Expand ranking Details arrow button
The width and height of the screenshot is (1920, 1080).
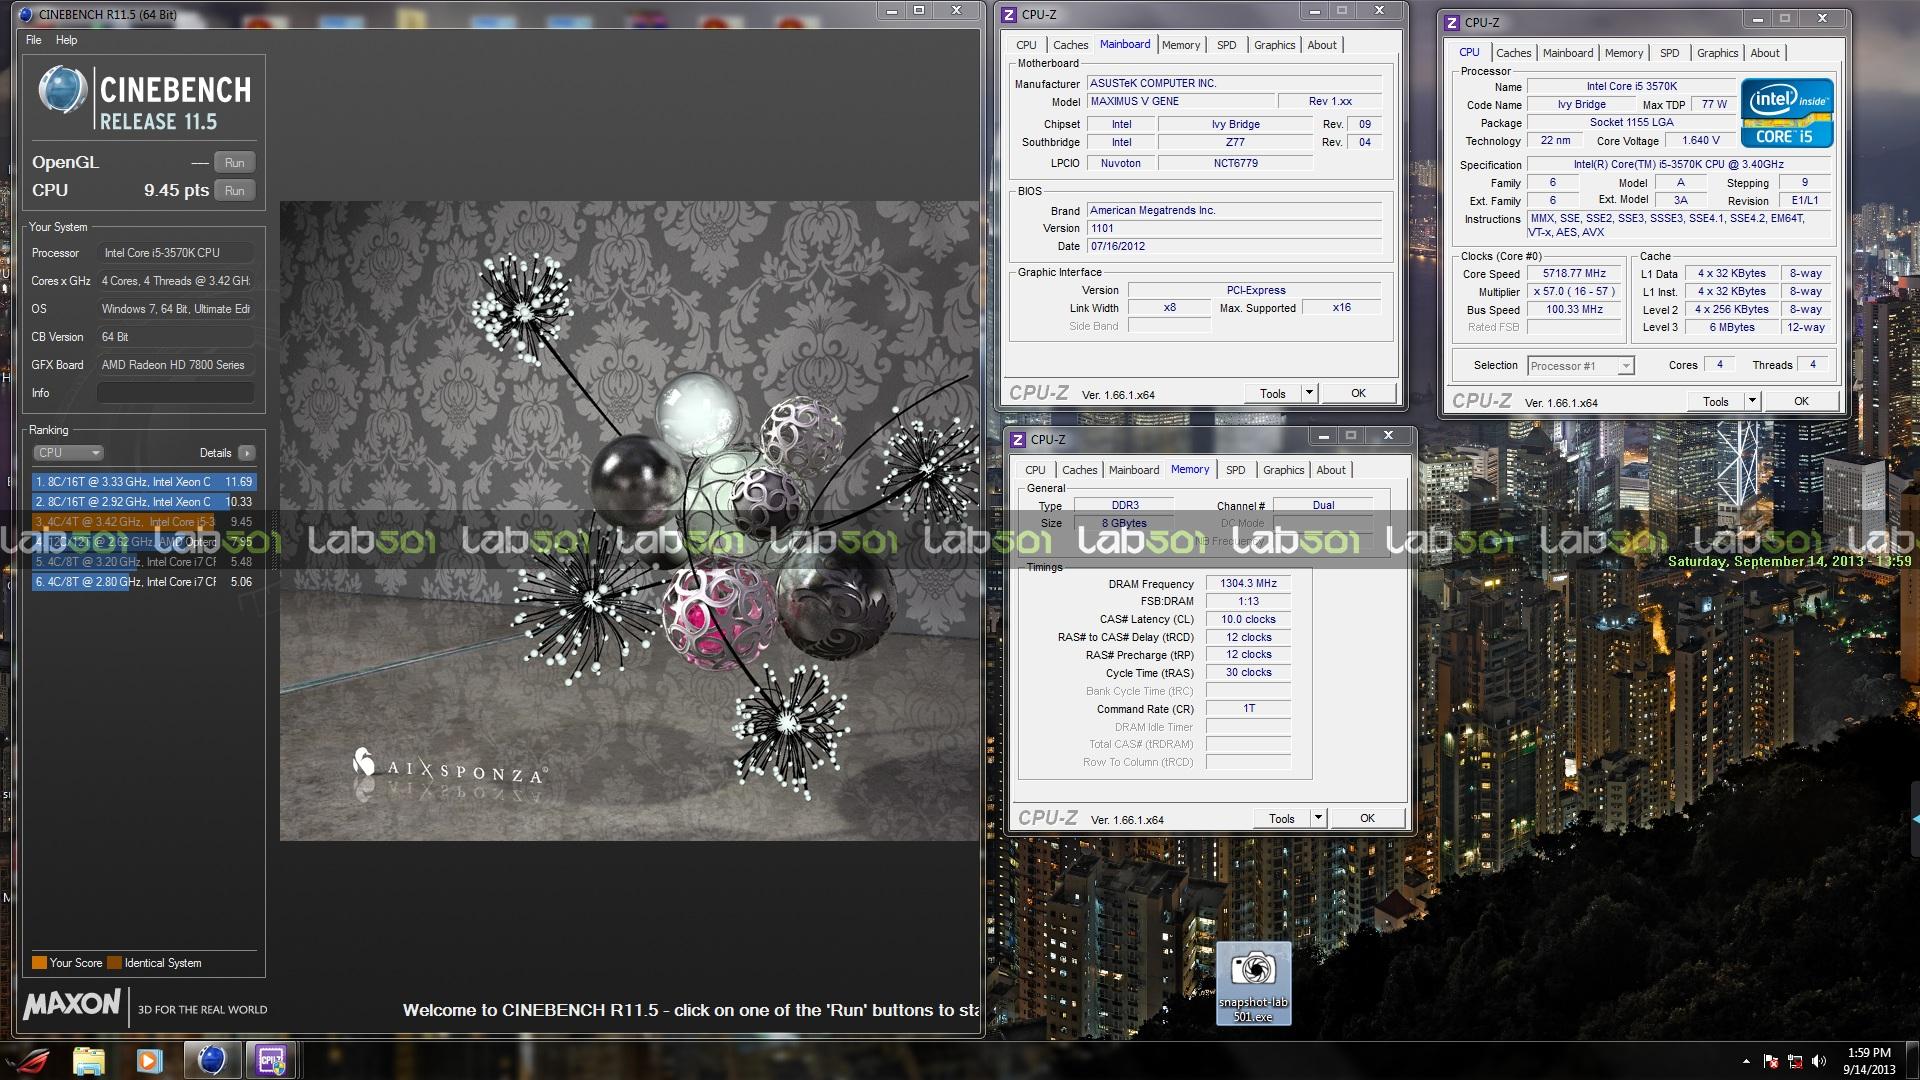pyautogui.click(x=247, y=453)
